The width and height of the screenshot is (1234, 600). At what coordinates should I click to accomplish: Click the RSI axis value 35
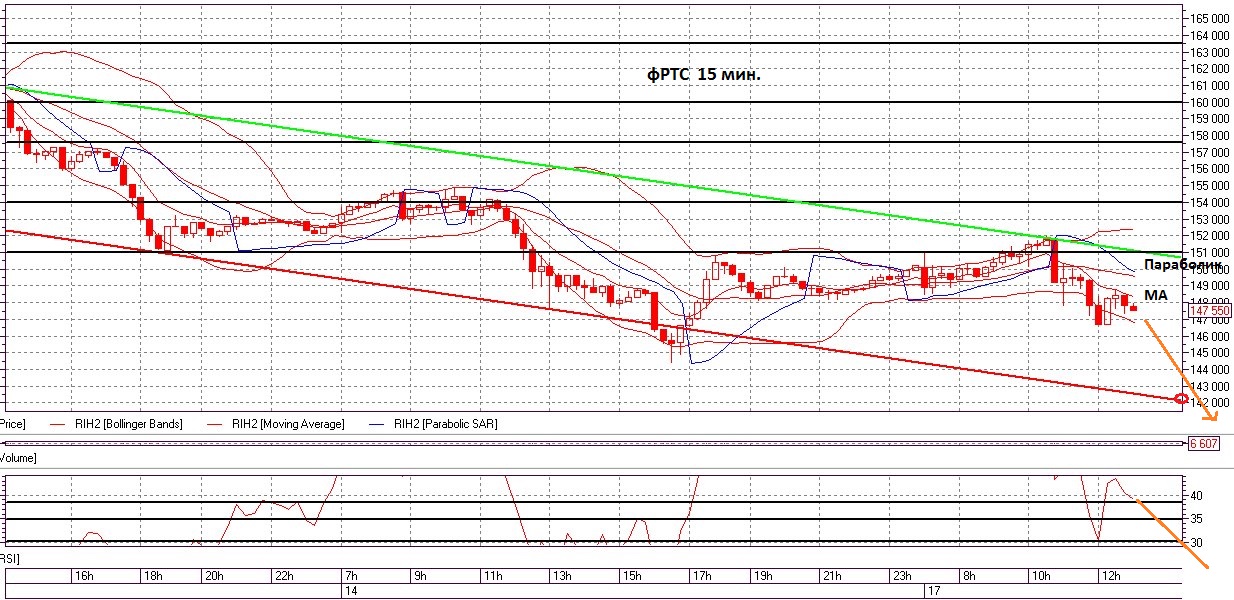point(1196,519)
